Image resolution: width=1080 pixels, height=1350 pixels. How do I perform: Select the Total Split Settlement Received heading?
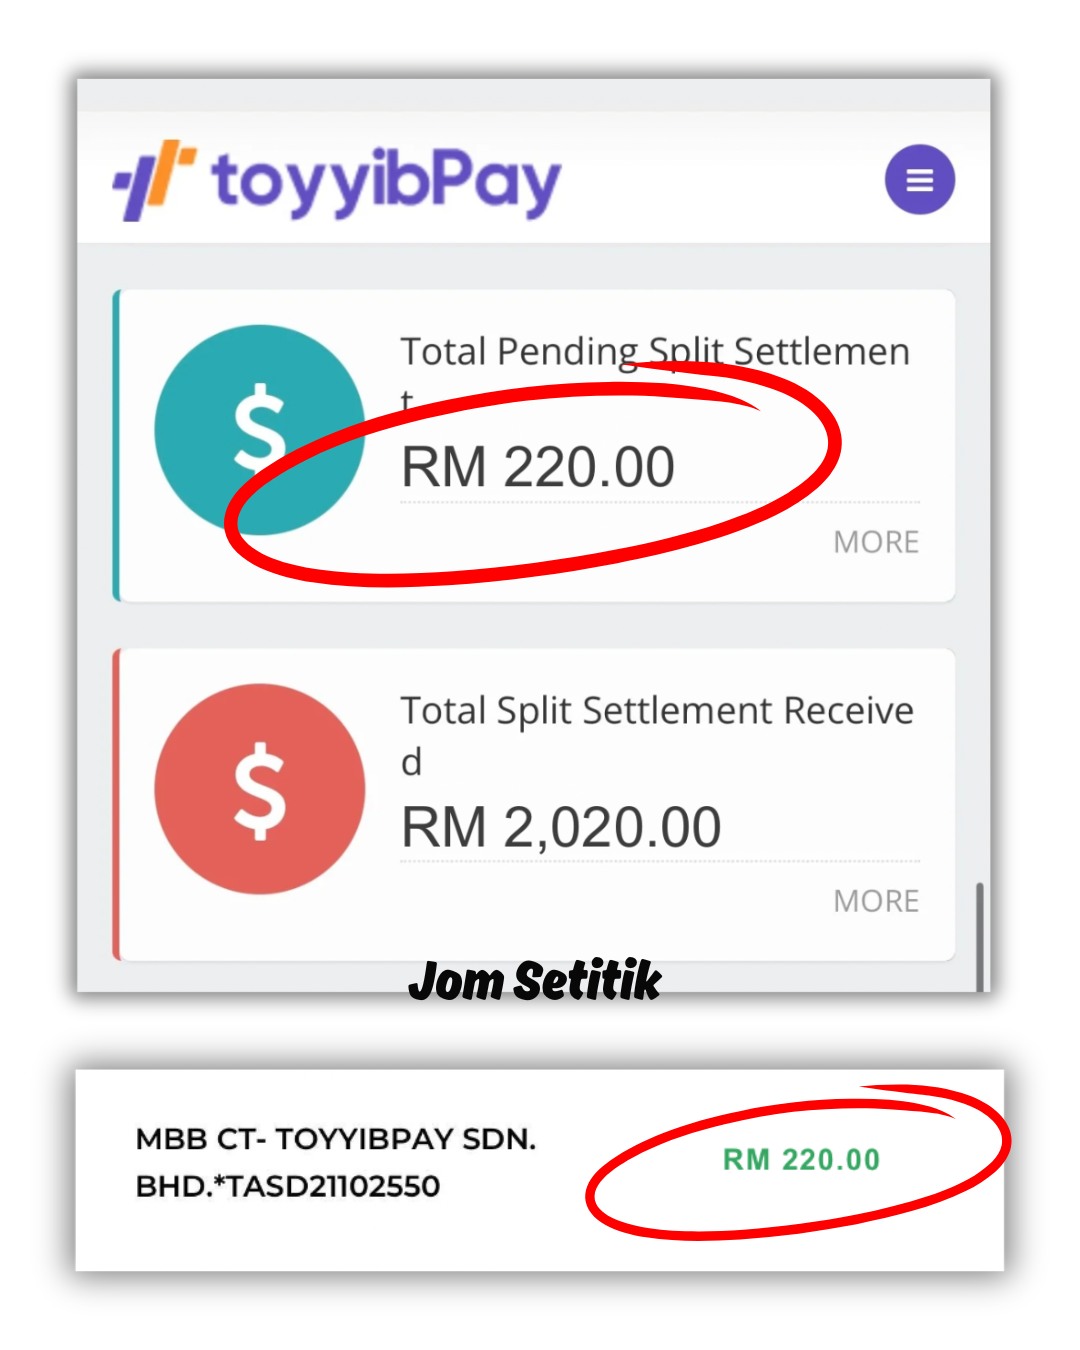tap(657, 711)
